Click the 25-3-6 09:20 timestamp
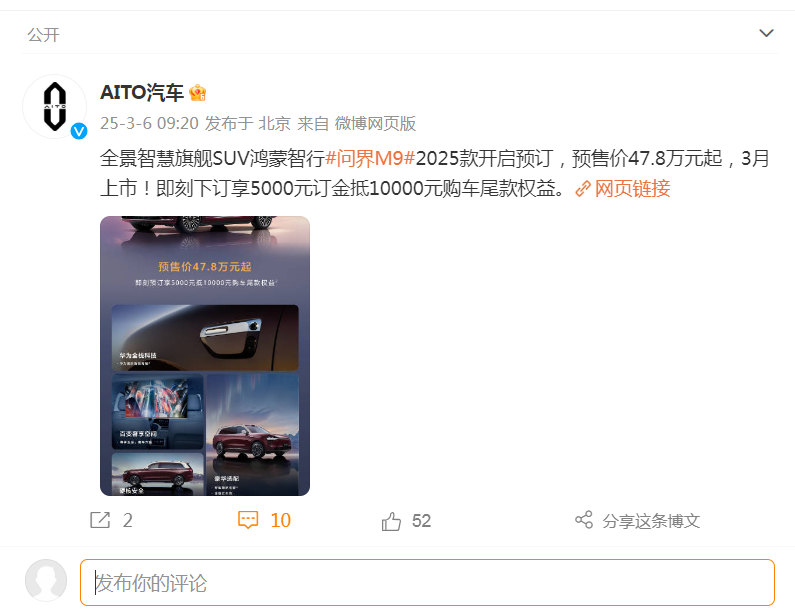 click(x=149, y=123)
